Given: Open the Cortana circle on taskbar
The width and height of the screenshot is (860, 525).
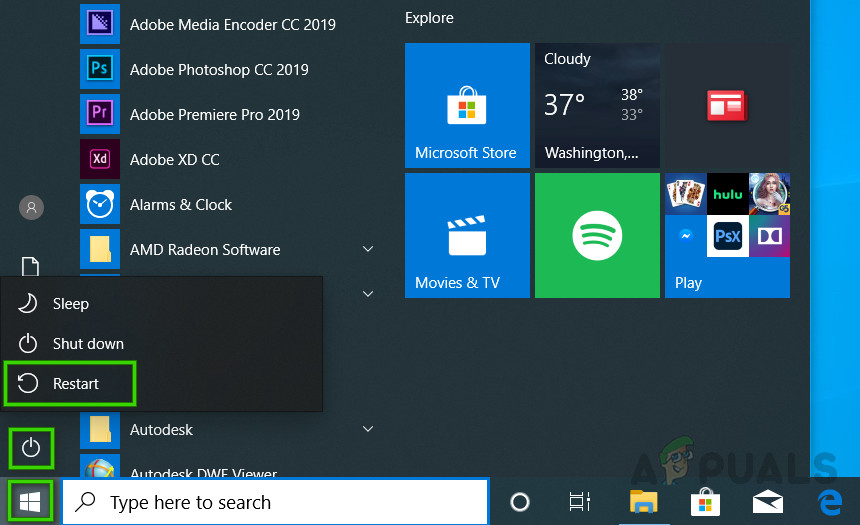Looking at the screenshot, I should coord(519,501).
